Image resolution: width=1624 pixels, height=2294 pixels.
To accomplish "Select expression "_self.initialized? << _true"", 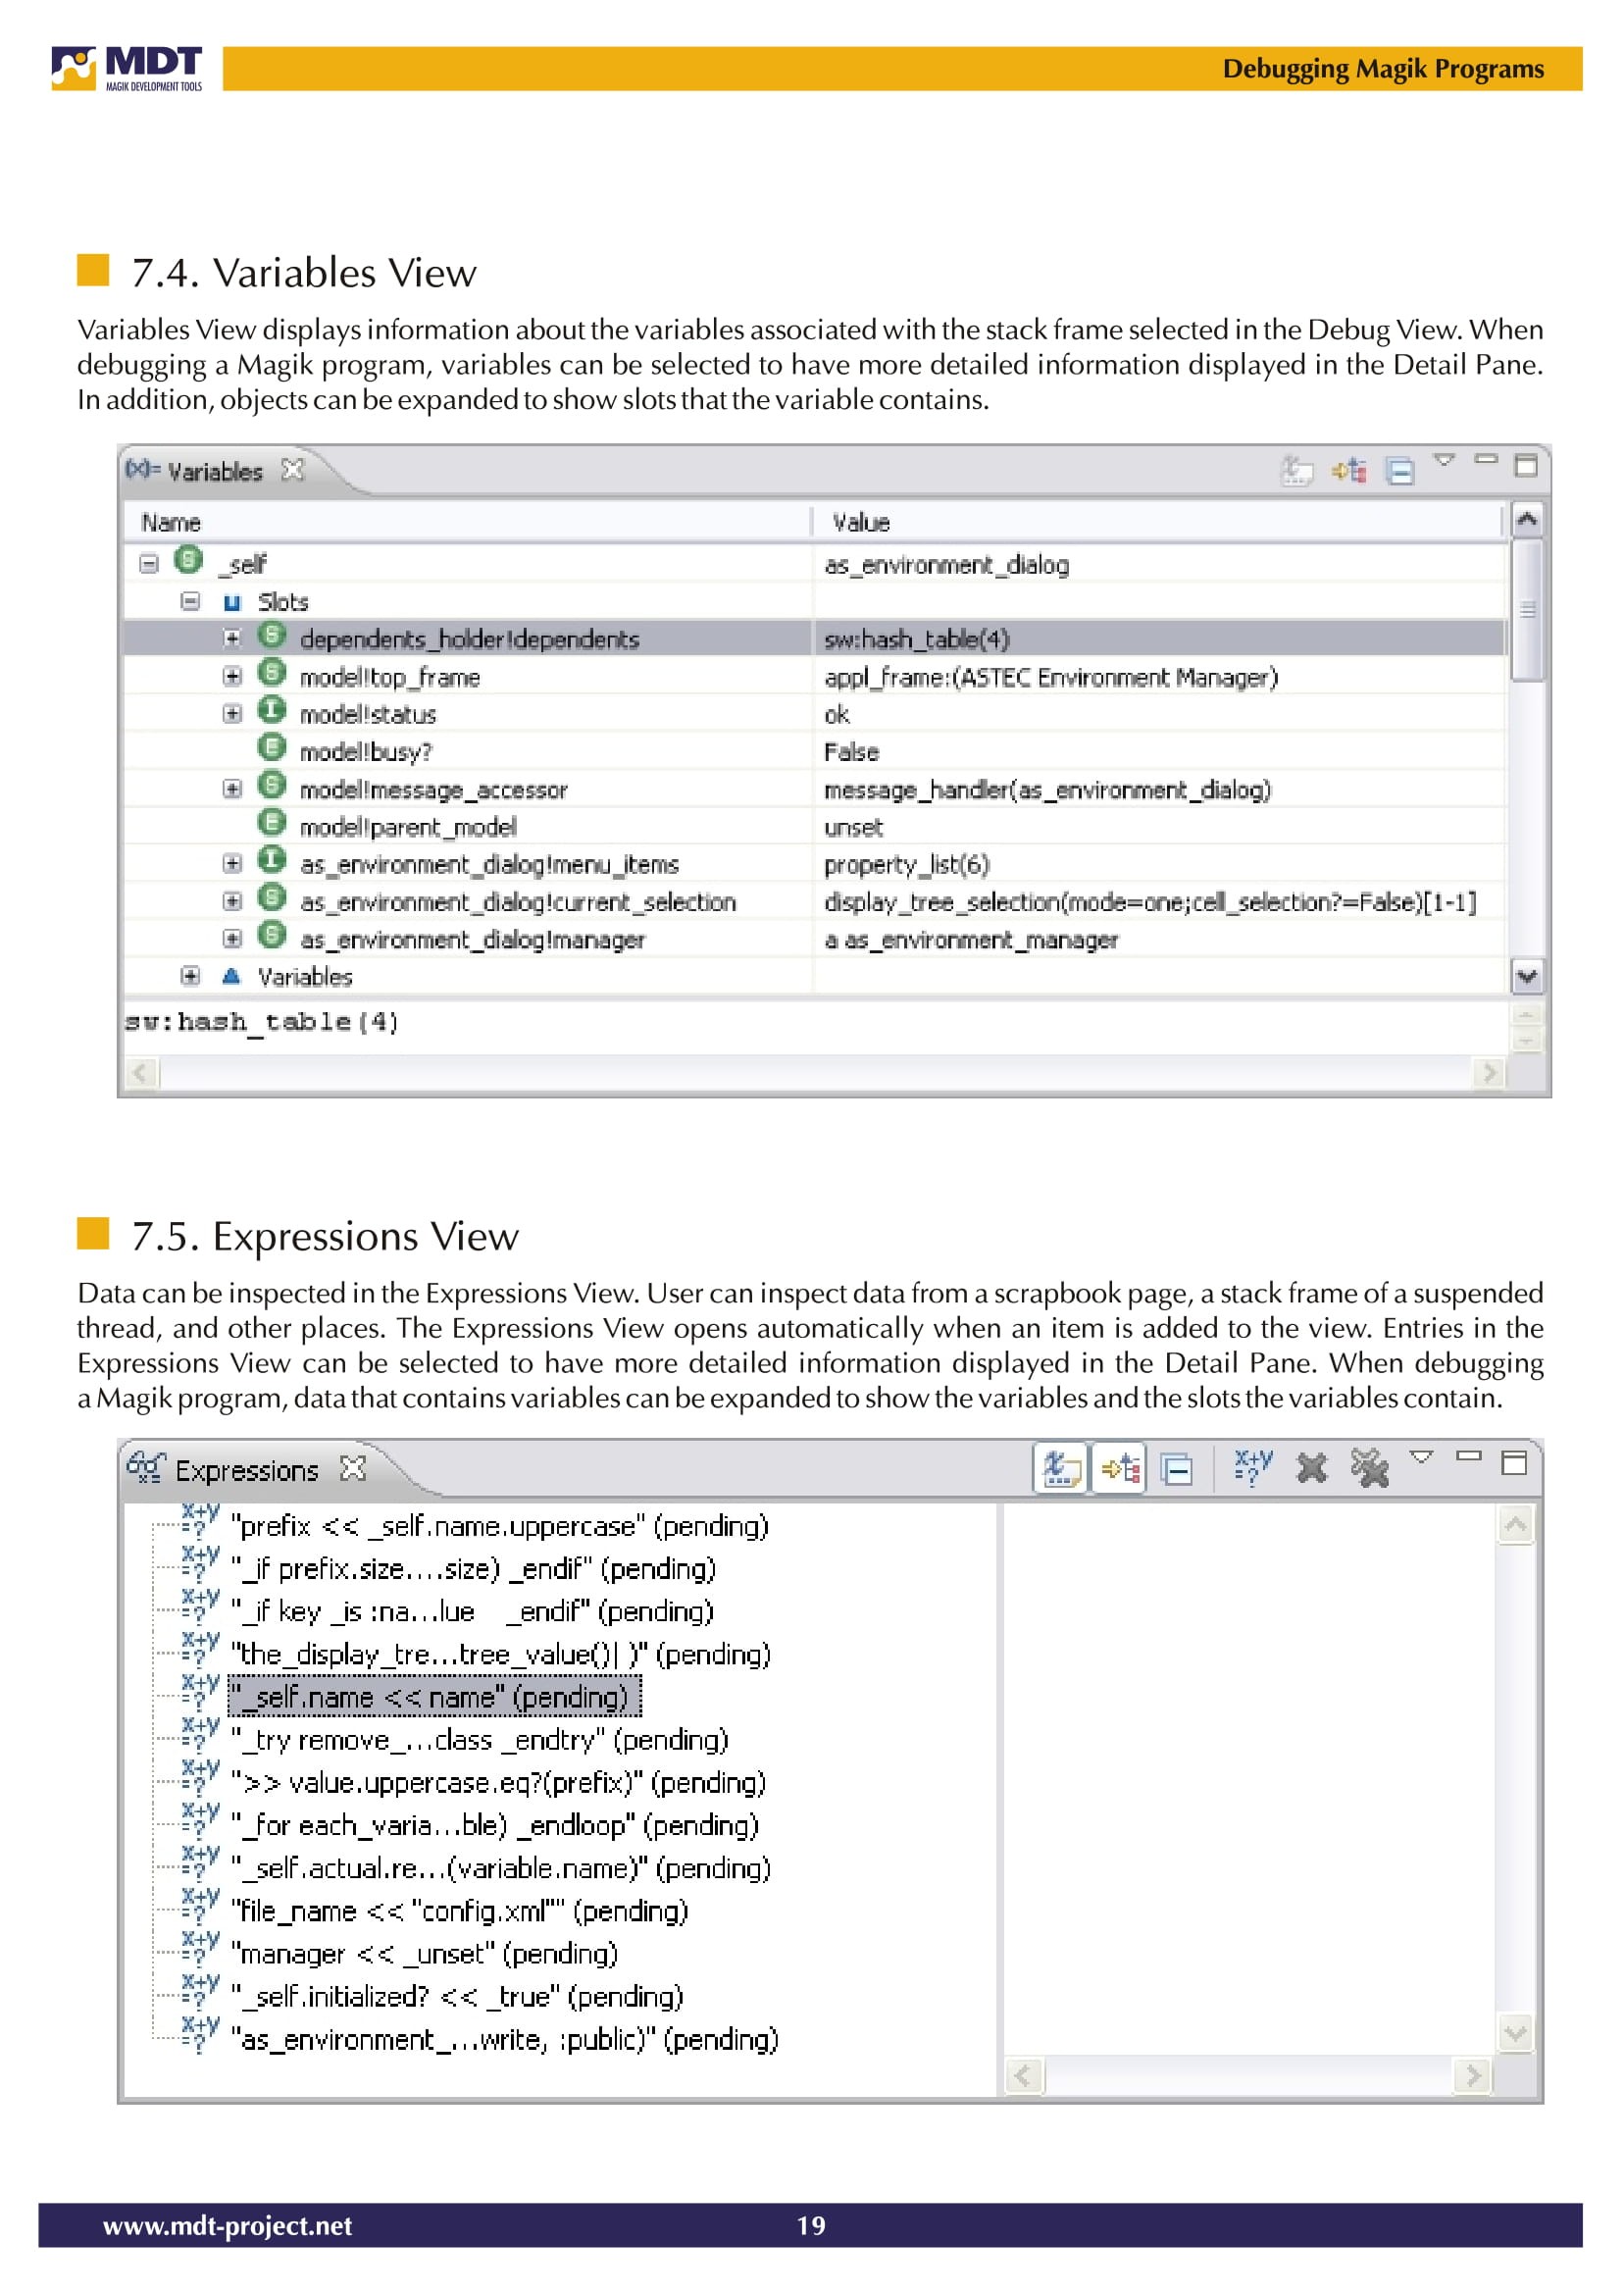I will coord(458,1998).
